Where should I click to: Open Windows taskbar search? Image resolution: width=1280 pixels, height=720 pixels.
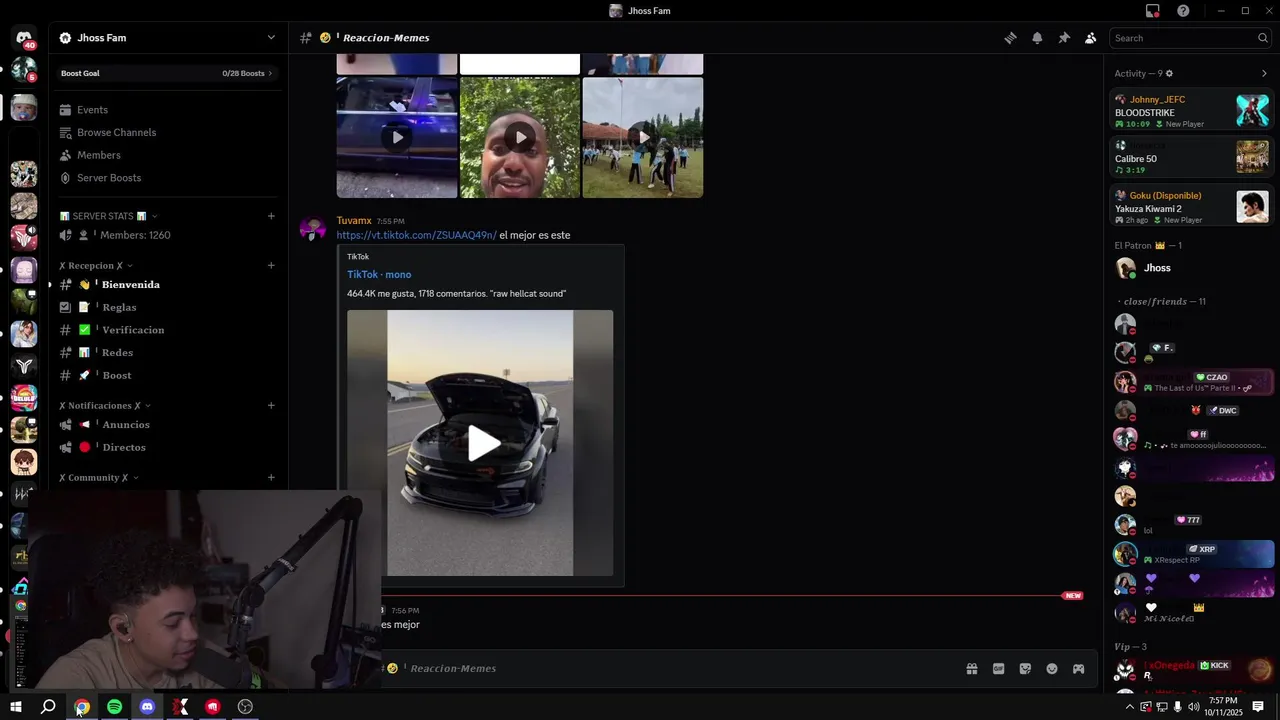click(x=48, y=707)
